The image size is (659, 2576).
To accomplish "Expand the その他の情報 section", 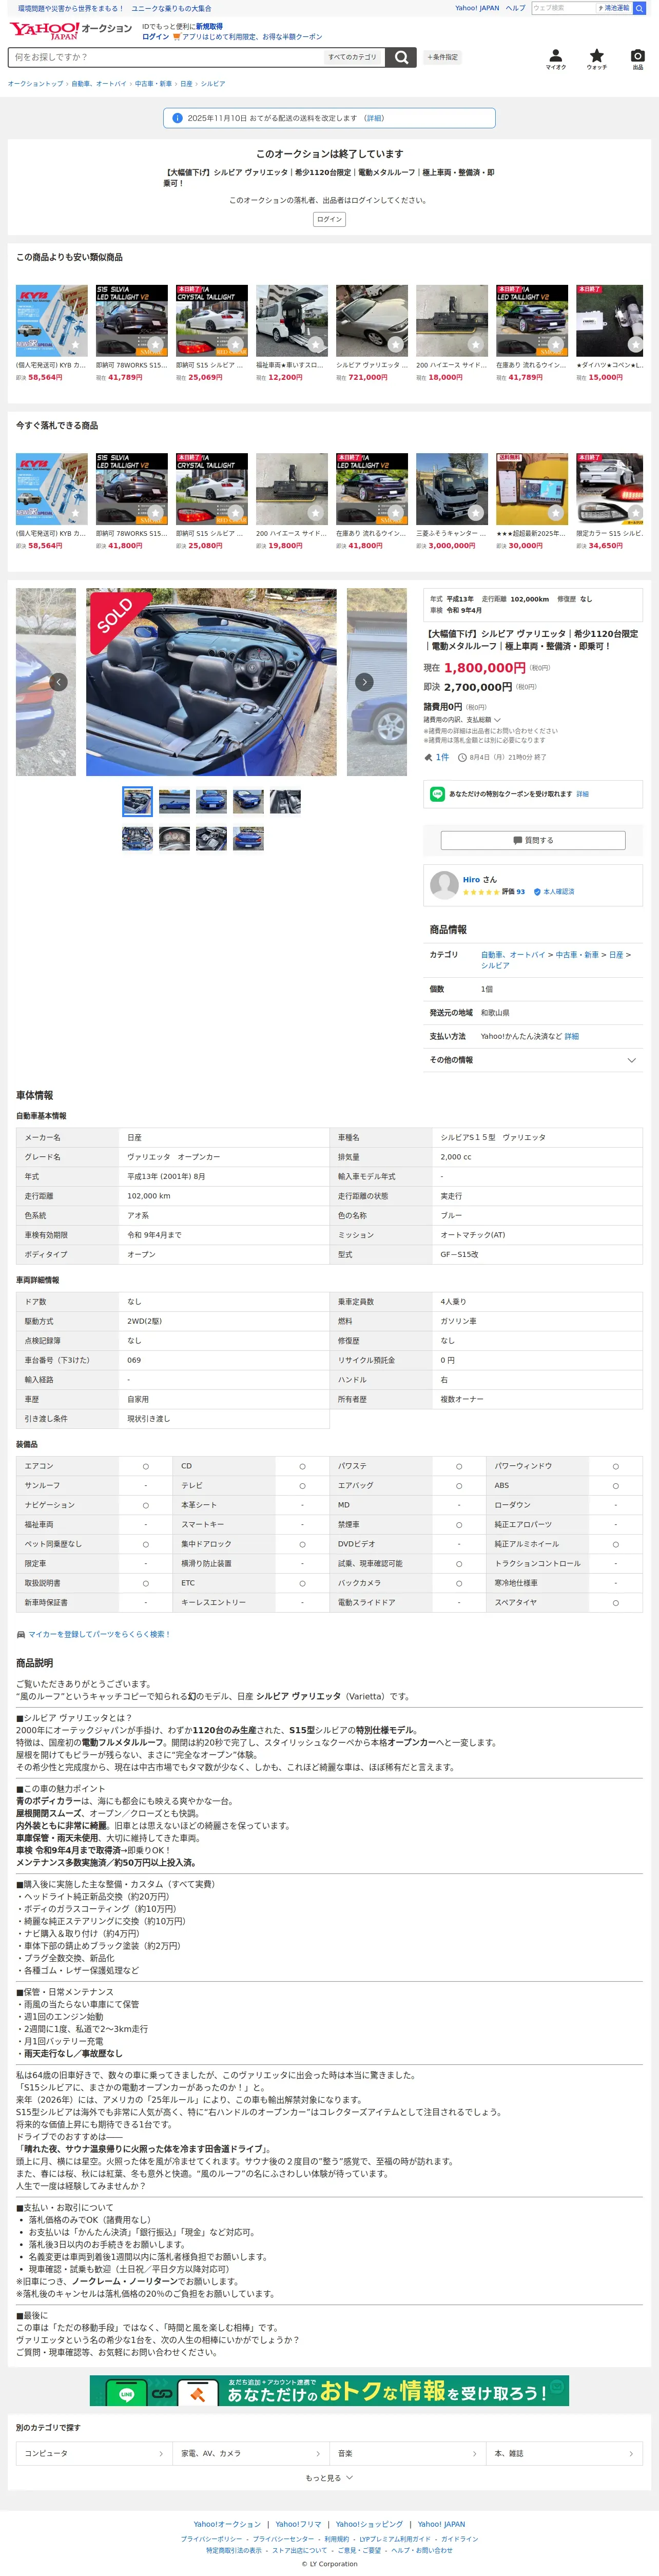I will tap(532, 1060).
